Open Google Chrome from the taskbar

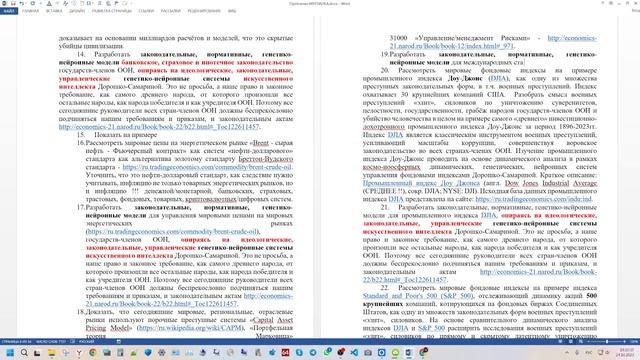(93, 353)
